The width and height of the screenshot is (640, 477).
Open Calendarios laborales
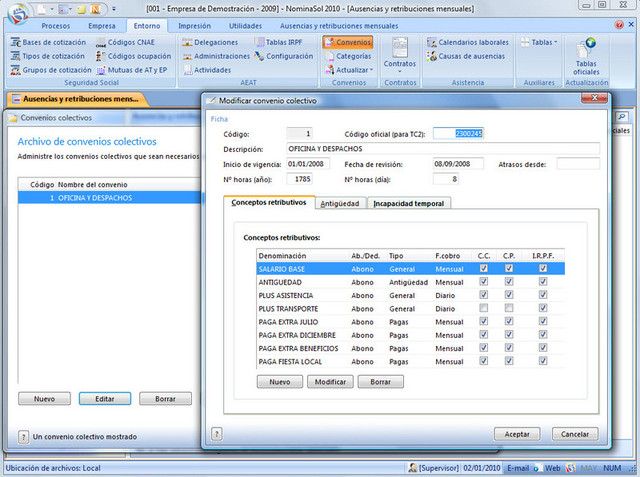click(x=472, y=43)
